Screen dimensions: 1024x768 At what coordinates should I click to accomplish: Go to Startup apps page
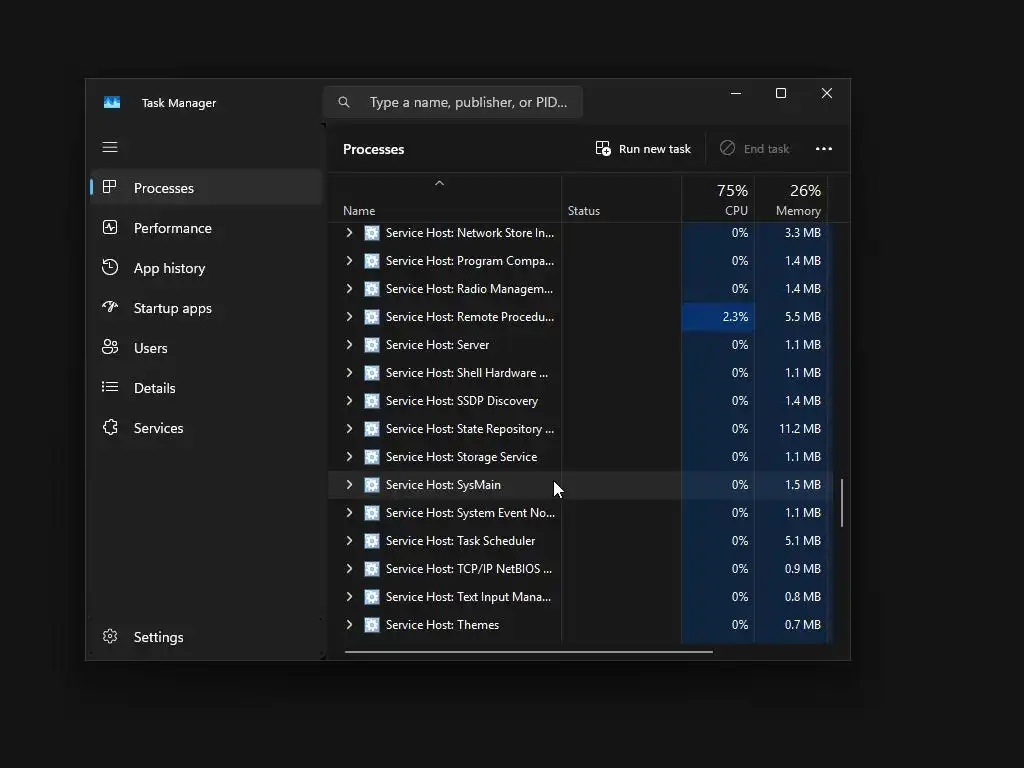(x=206, y=308)
